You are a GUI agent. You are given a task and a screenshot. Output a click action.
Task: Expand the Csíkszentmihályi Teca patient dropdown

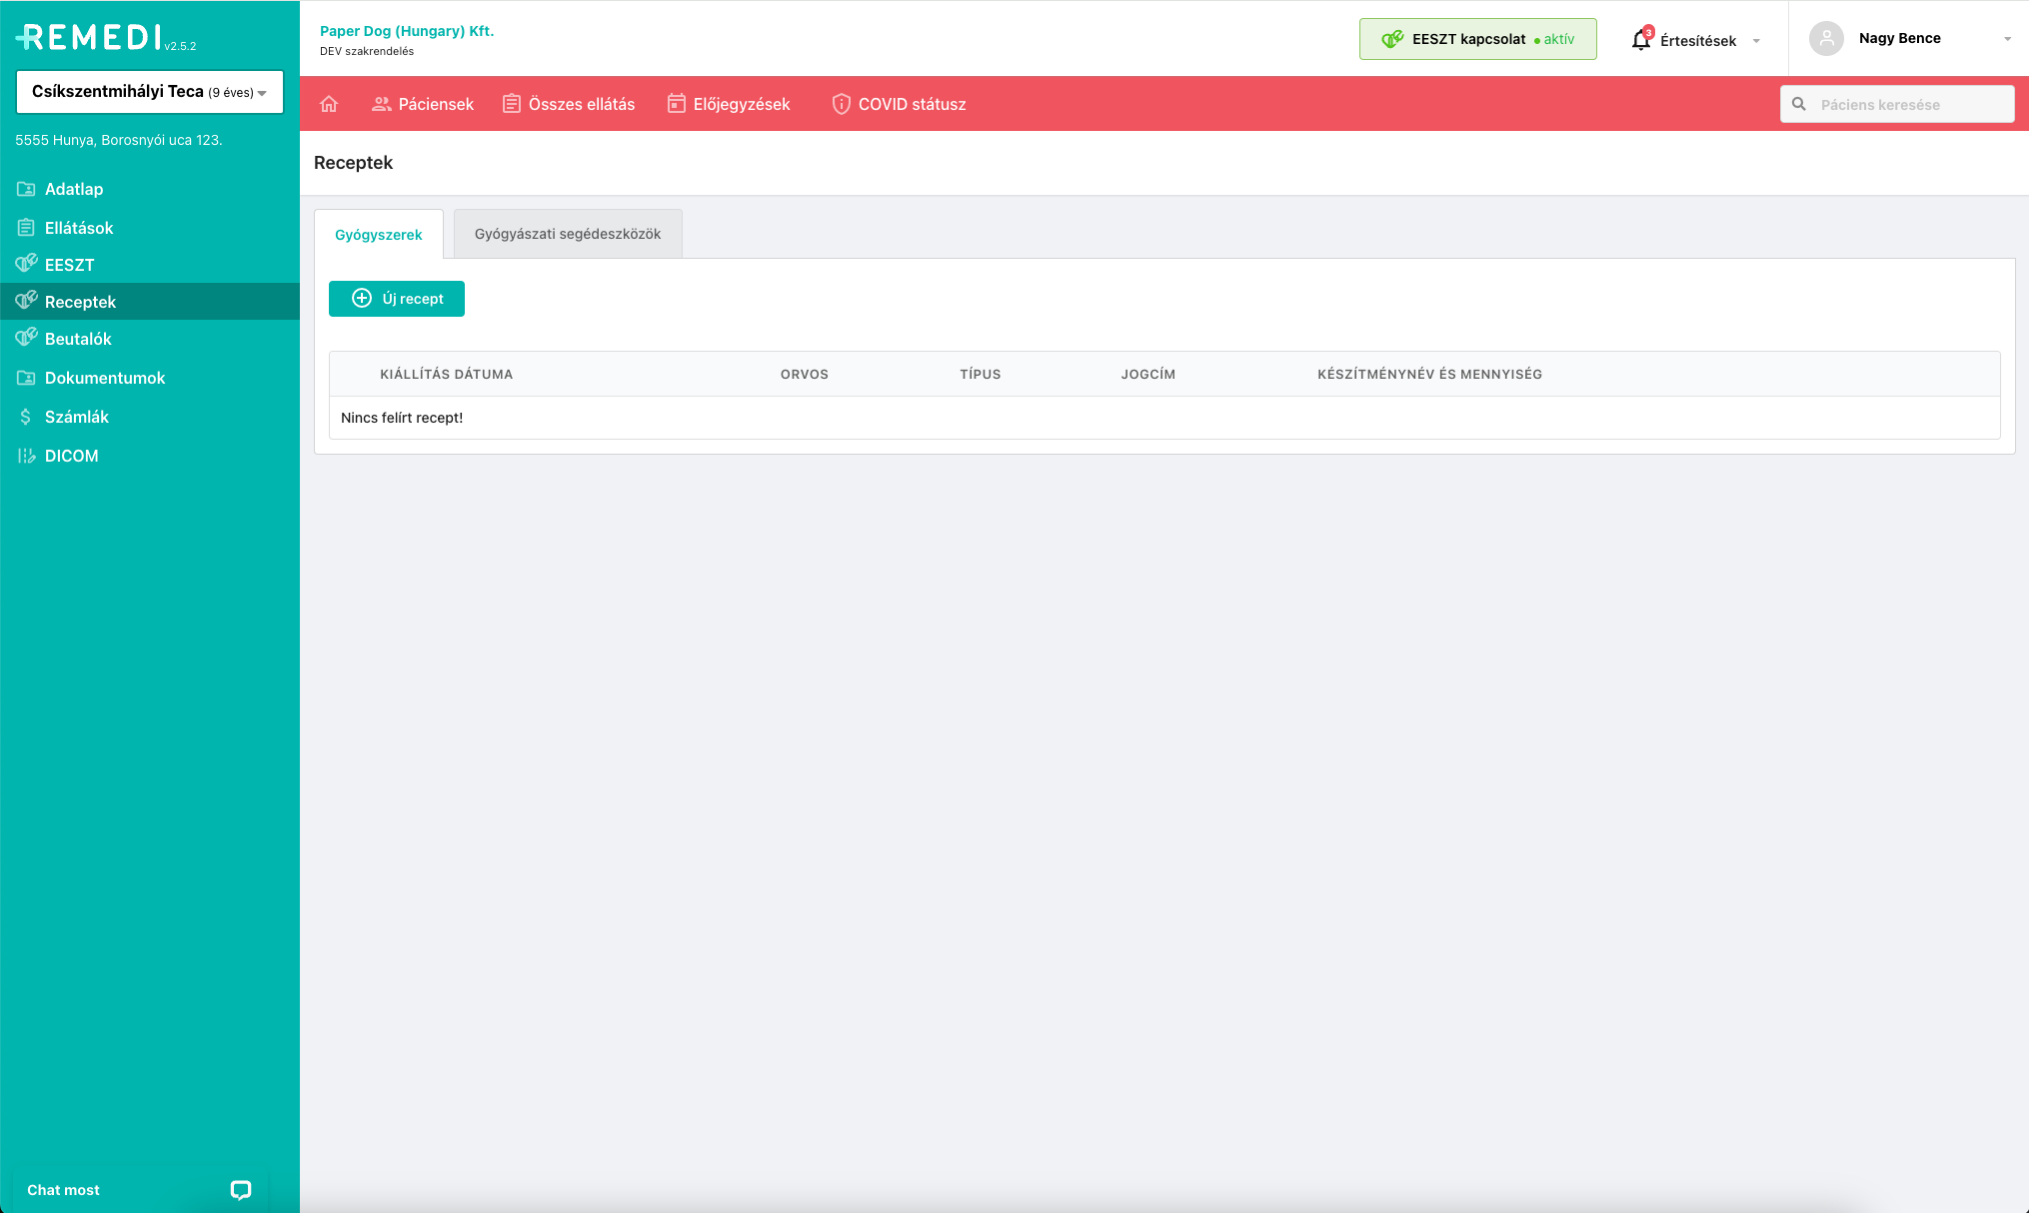[262, 93]
